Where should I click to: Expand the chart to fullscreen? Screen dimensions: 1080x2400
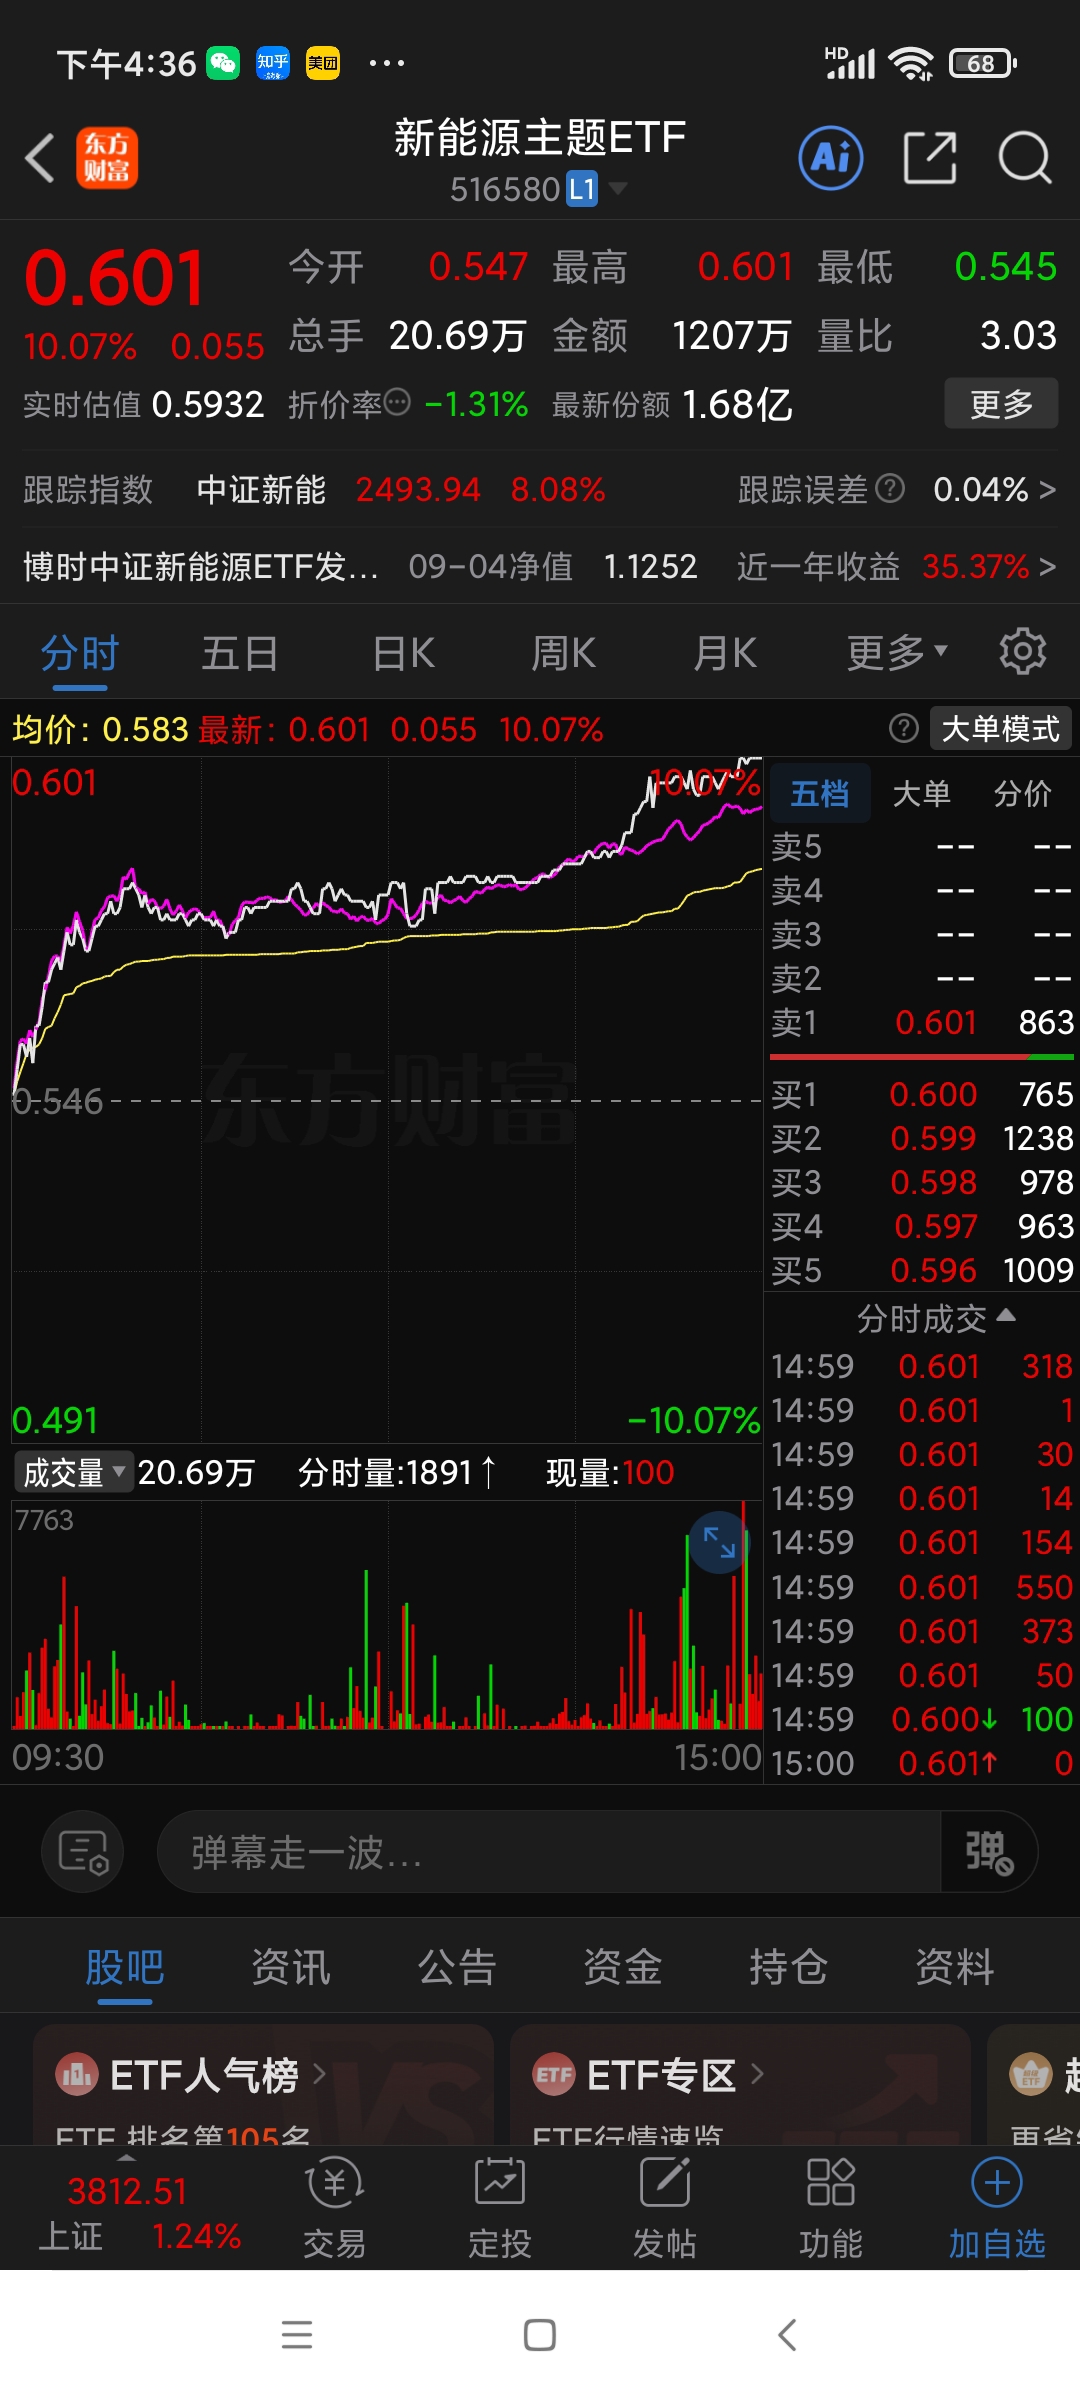(x=719, y=1542)
